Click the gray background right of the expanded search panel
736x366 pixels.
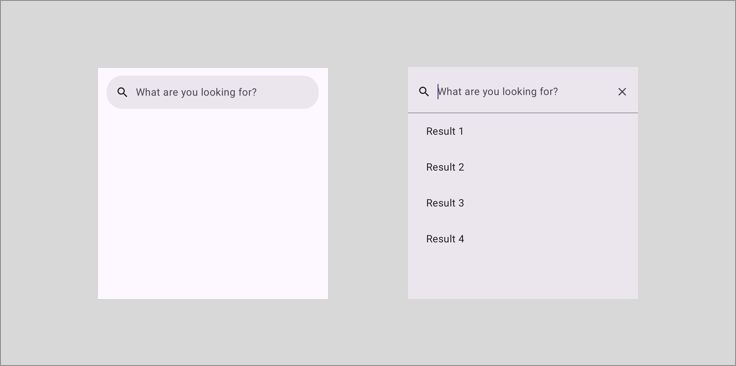686,183
